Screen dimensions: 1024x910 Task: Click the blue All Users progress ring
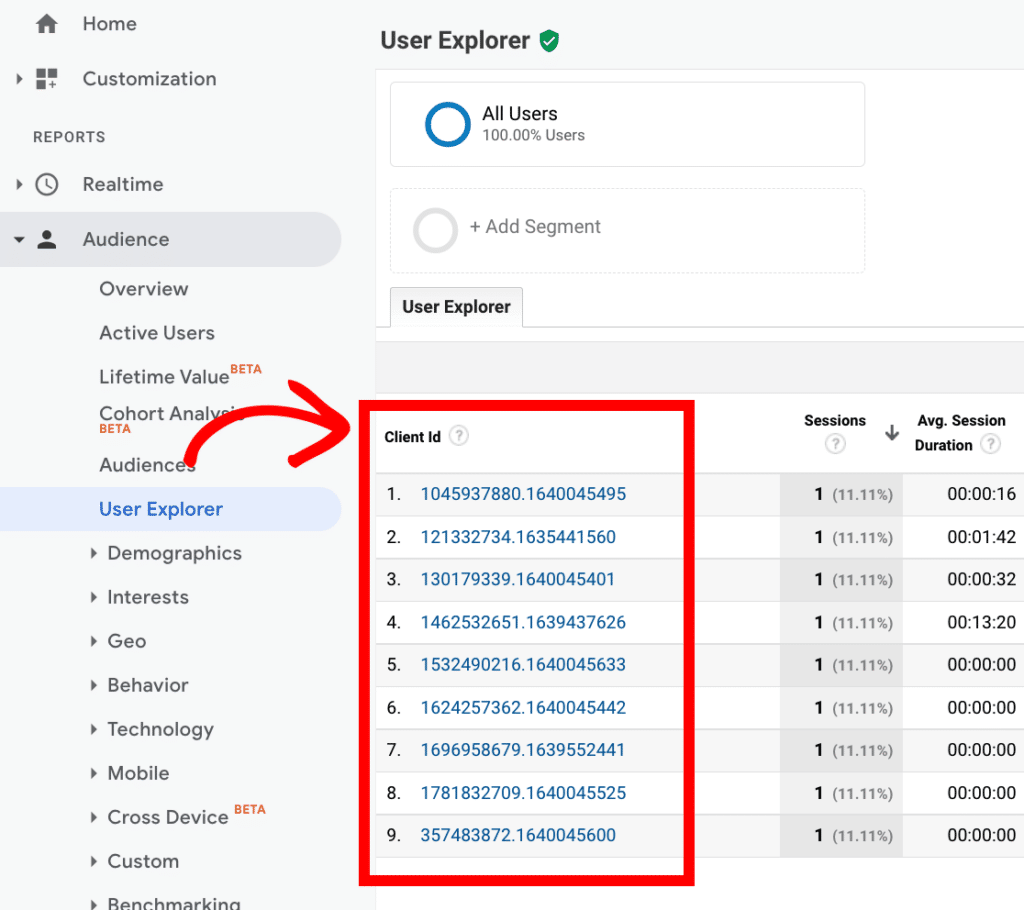tap(447, 124)
